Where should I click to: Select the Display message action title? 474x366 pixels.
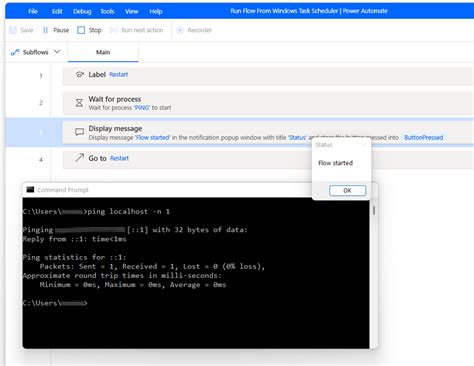115,128
